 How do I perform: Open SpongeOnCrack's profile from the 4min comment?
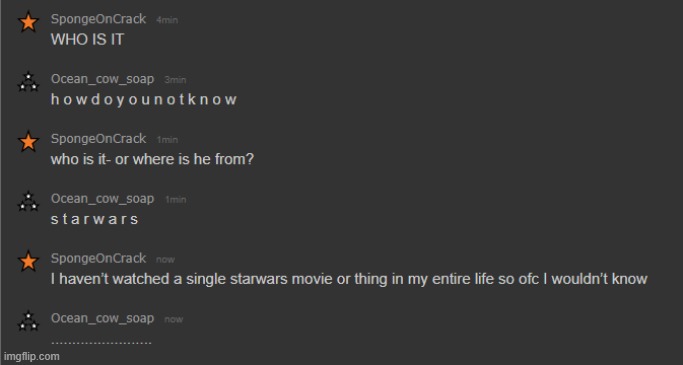click(98, 20)
